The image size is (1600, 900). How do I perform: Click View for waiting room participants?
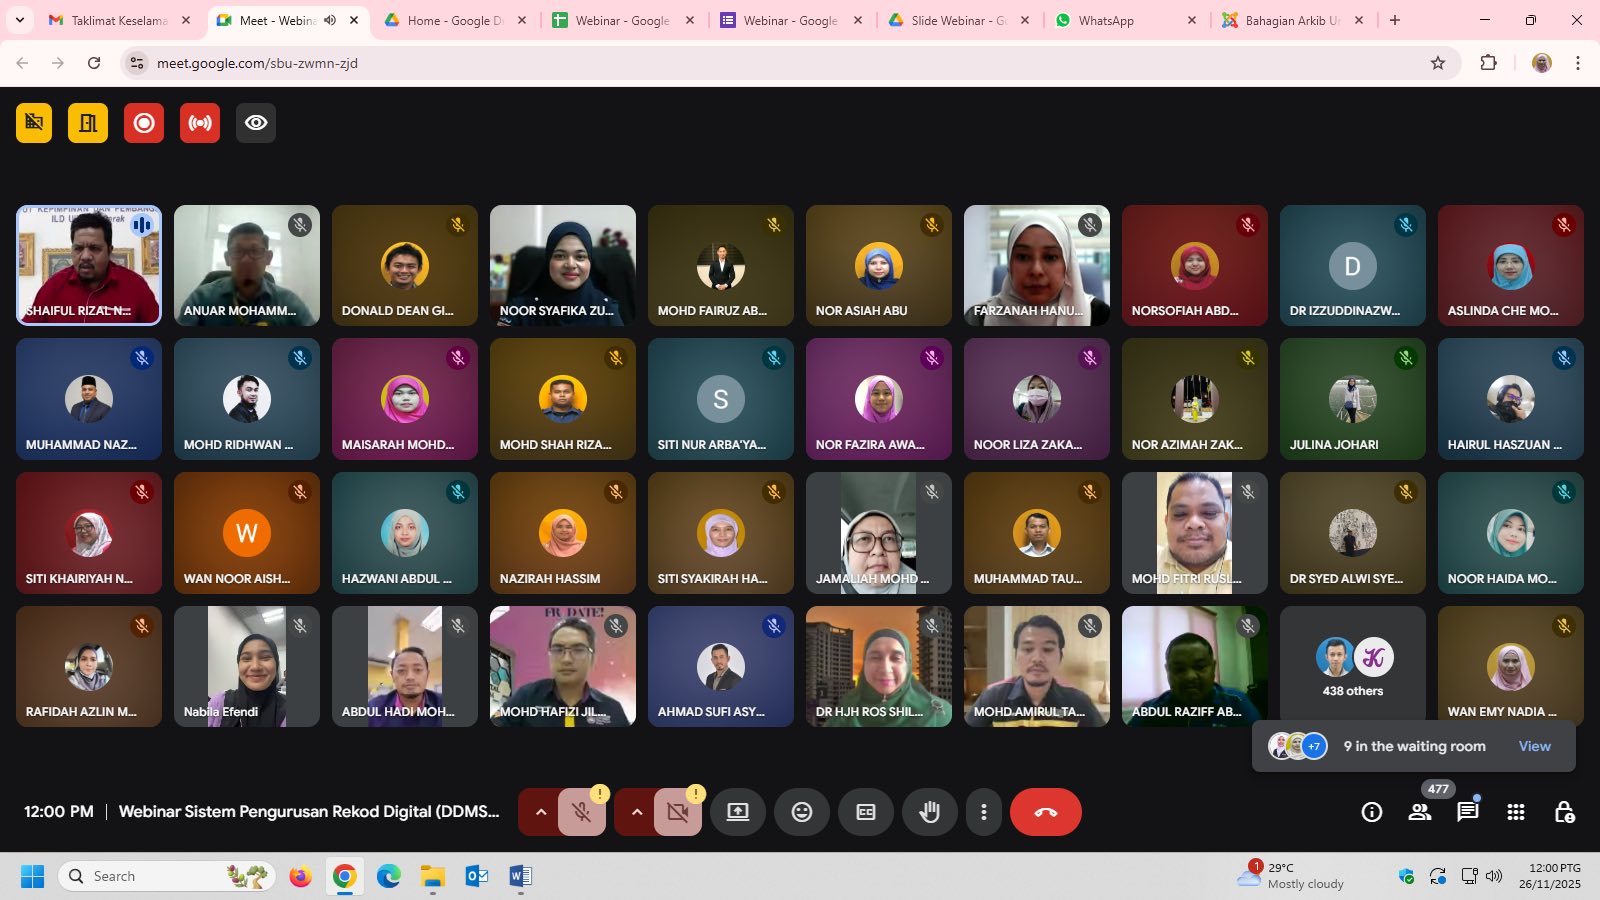[1534, 746]
